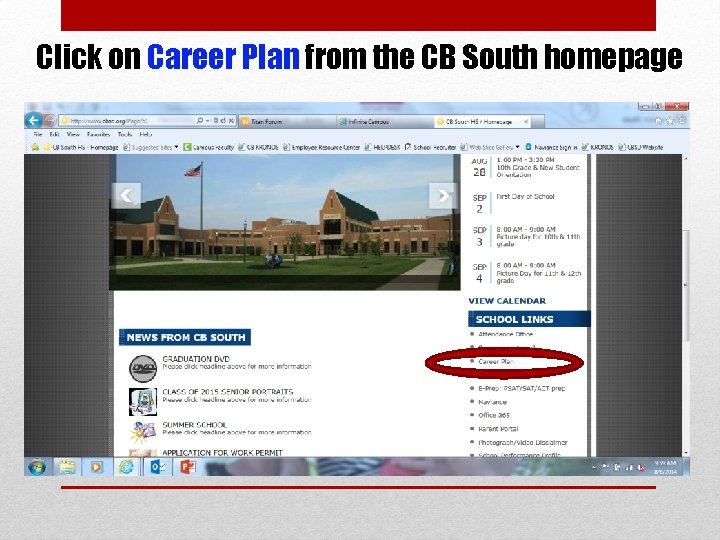Open File Explorer folder icon in taskbar
720x540 pixels.
coord(67,467)
